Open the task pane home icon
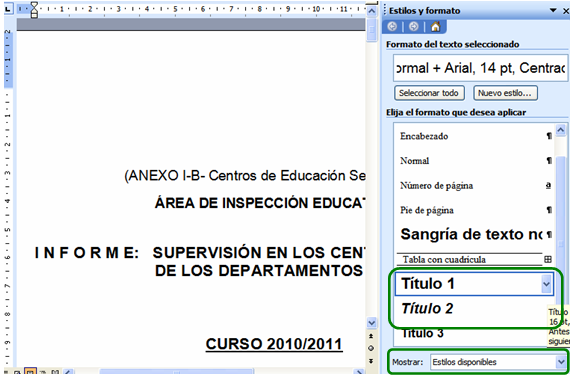 point(435,27)
